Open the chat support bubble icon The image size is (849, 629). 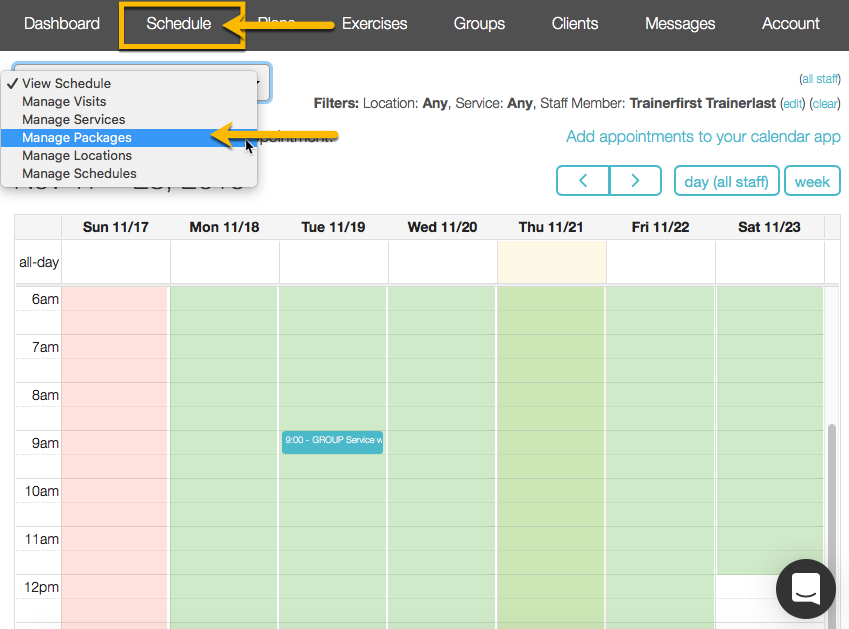coord(805,589)
